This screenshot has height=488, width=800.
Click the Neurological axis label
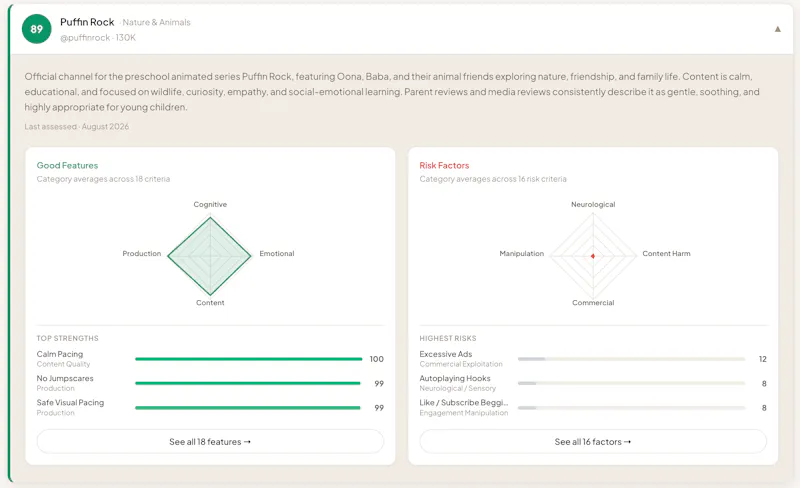pos(593,204)
